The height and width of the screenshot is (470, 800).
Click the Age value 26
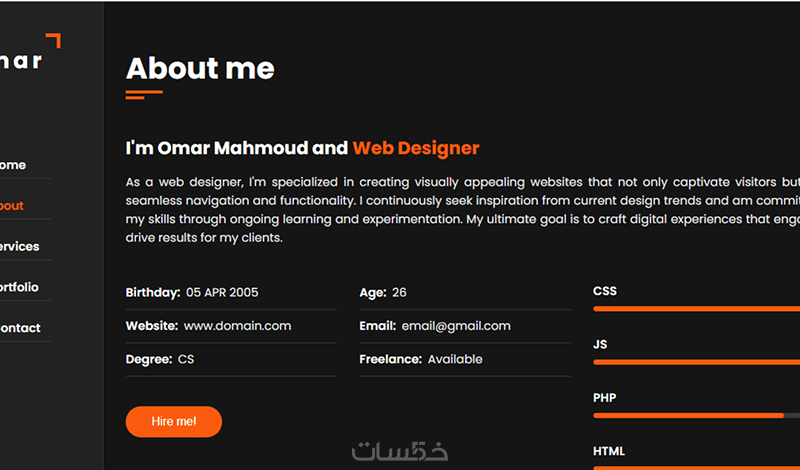tap(399, 293)
